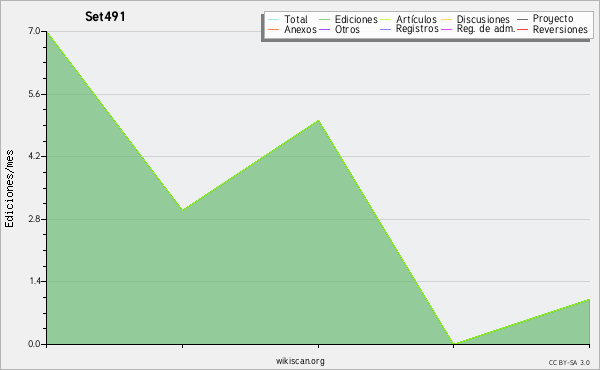Click the orange Anexos color line in legend

tap(273, 29)
